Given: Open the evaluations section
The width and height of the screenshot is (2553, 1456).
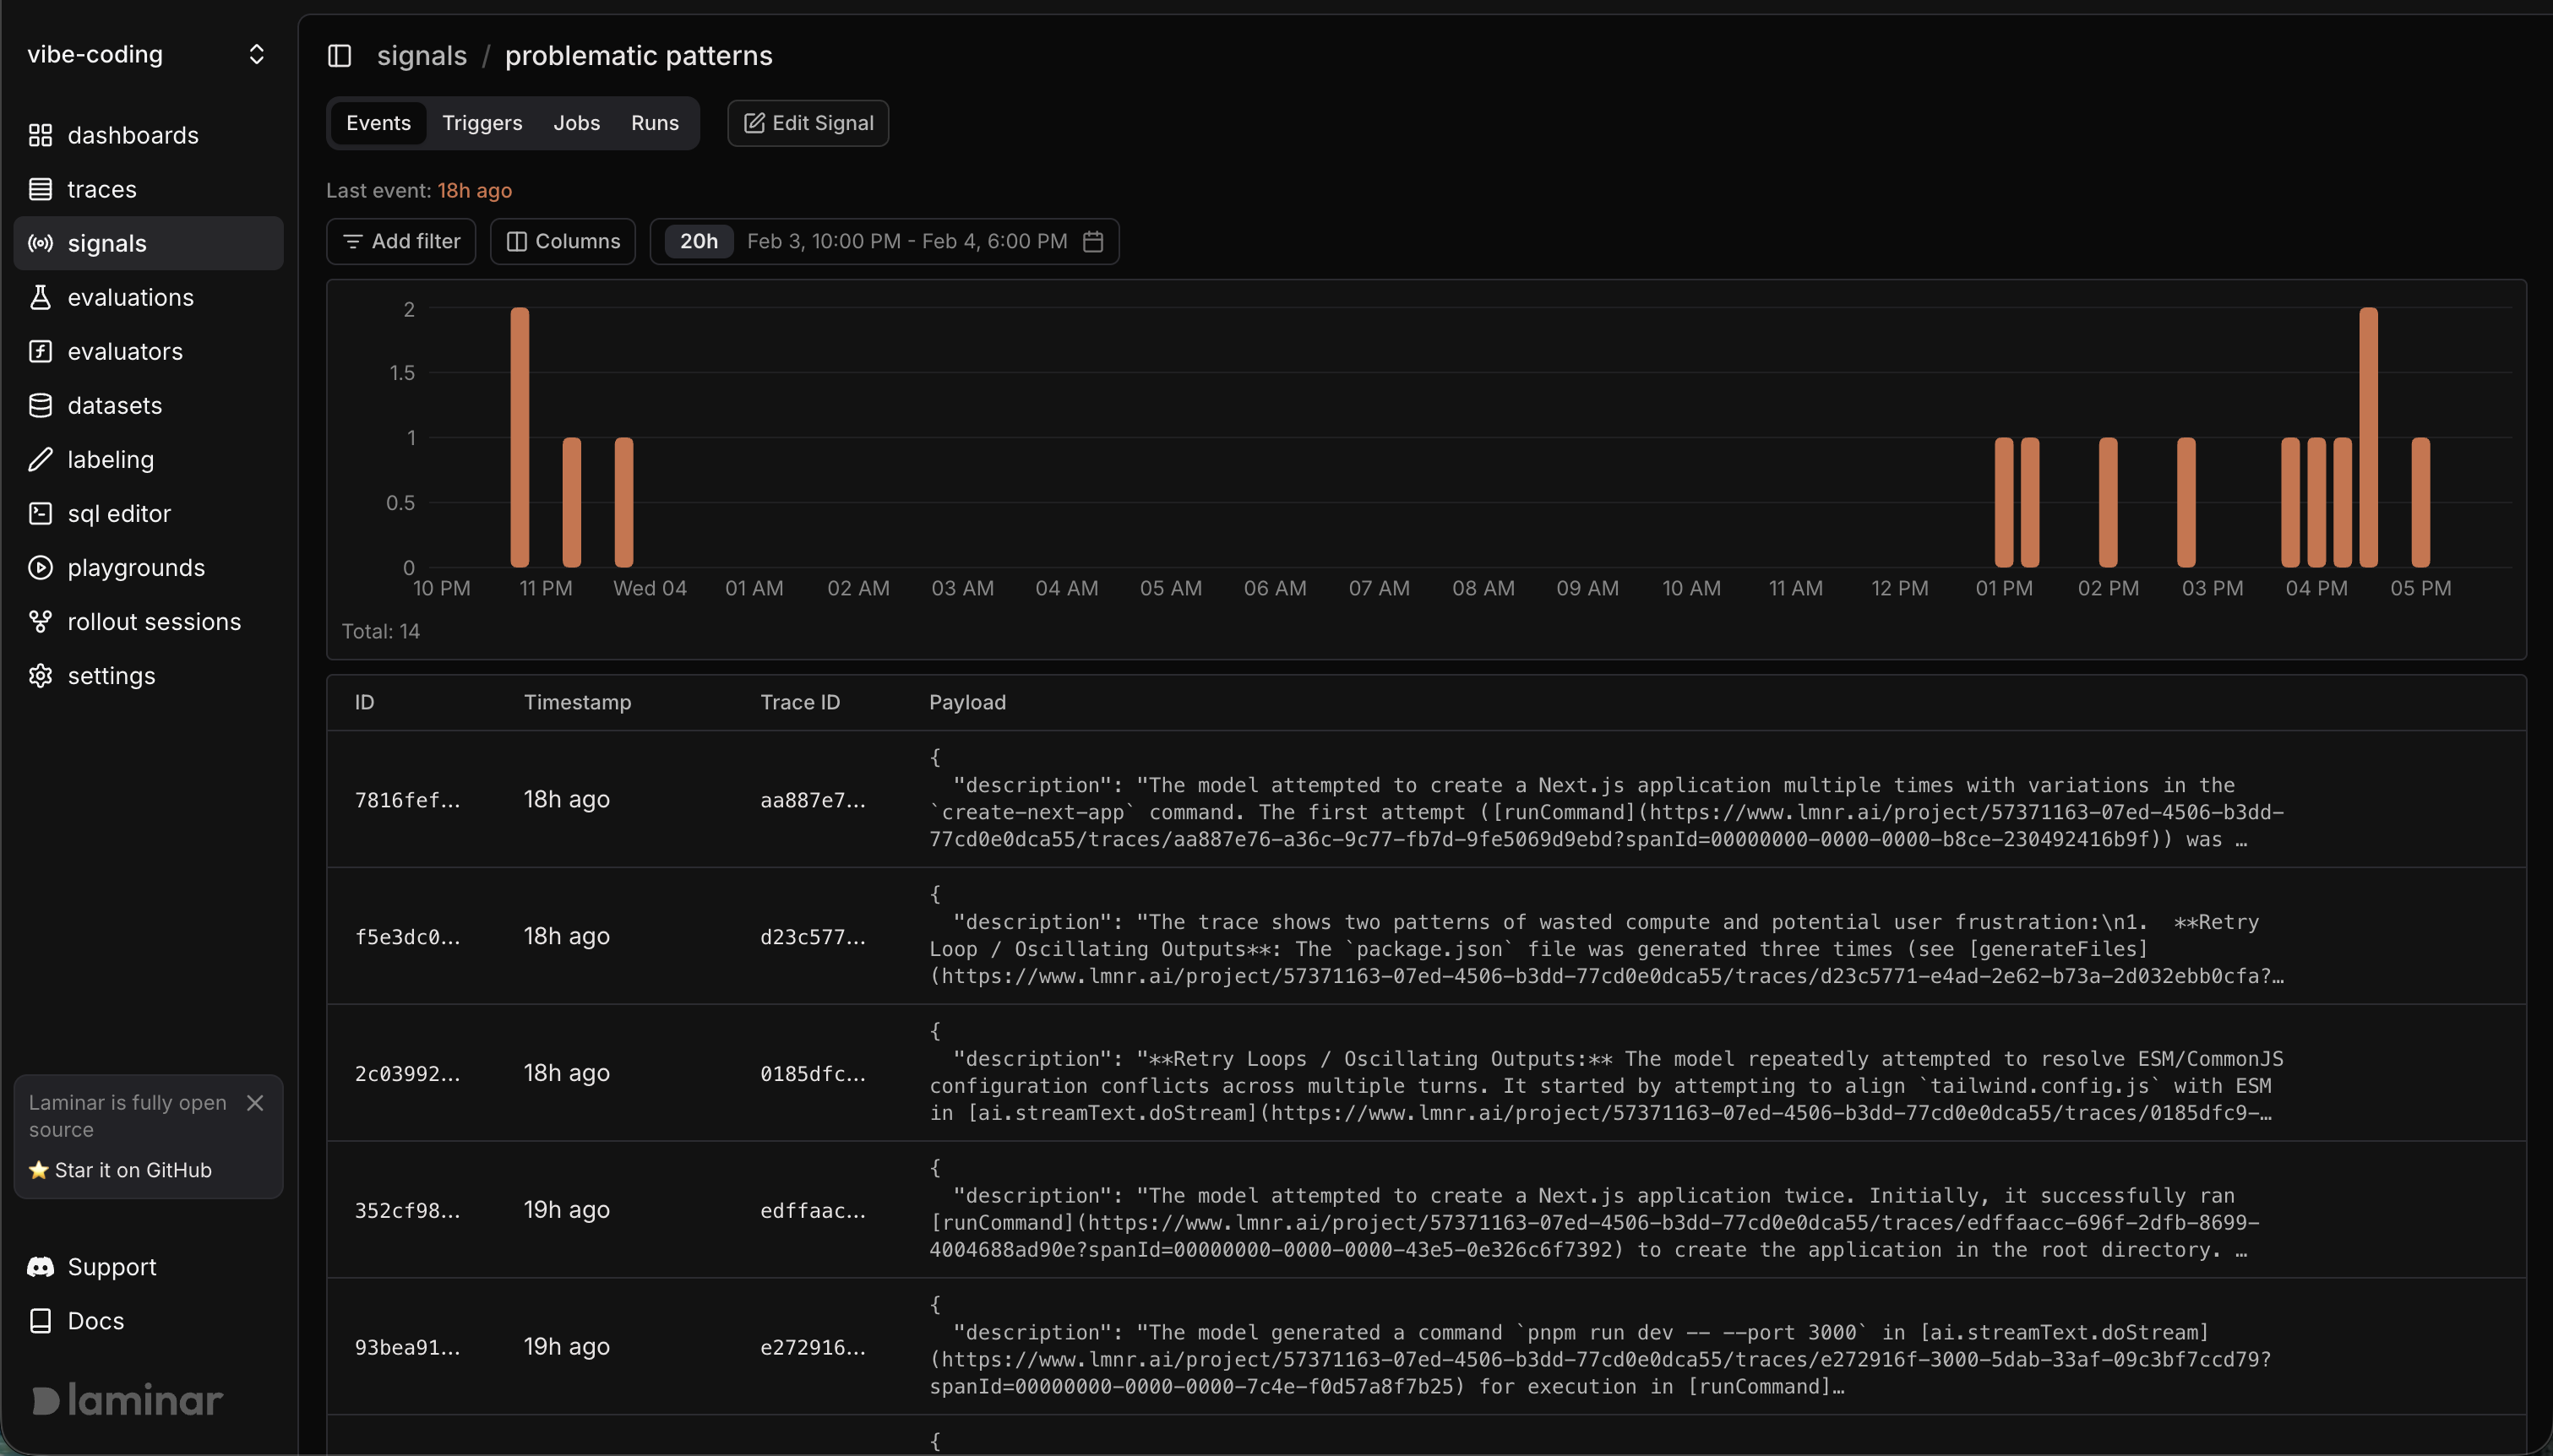Looking at the screenshot, I should [x=131, y=297].
